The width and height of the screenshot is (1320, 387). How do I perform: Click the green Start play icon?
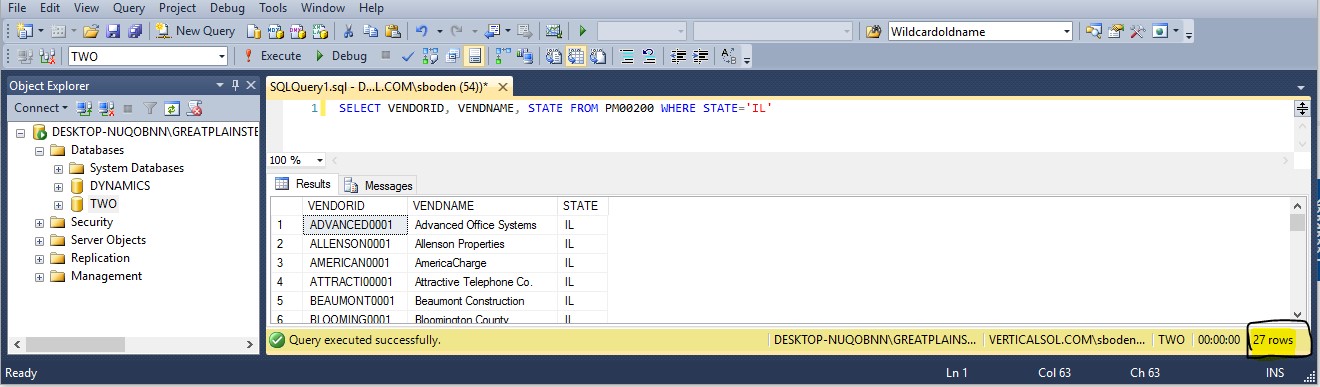(x=582, y=31)
